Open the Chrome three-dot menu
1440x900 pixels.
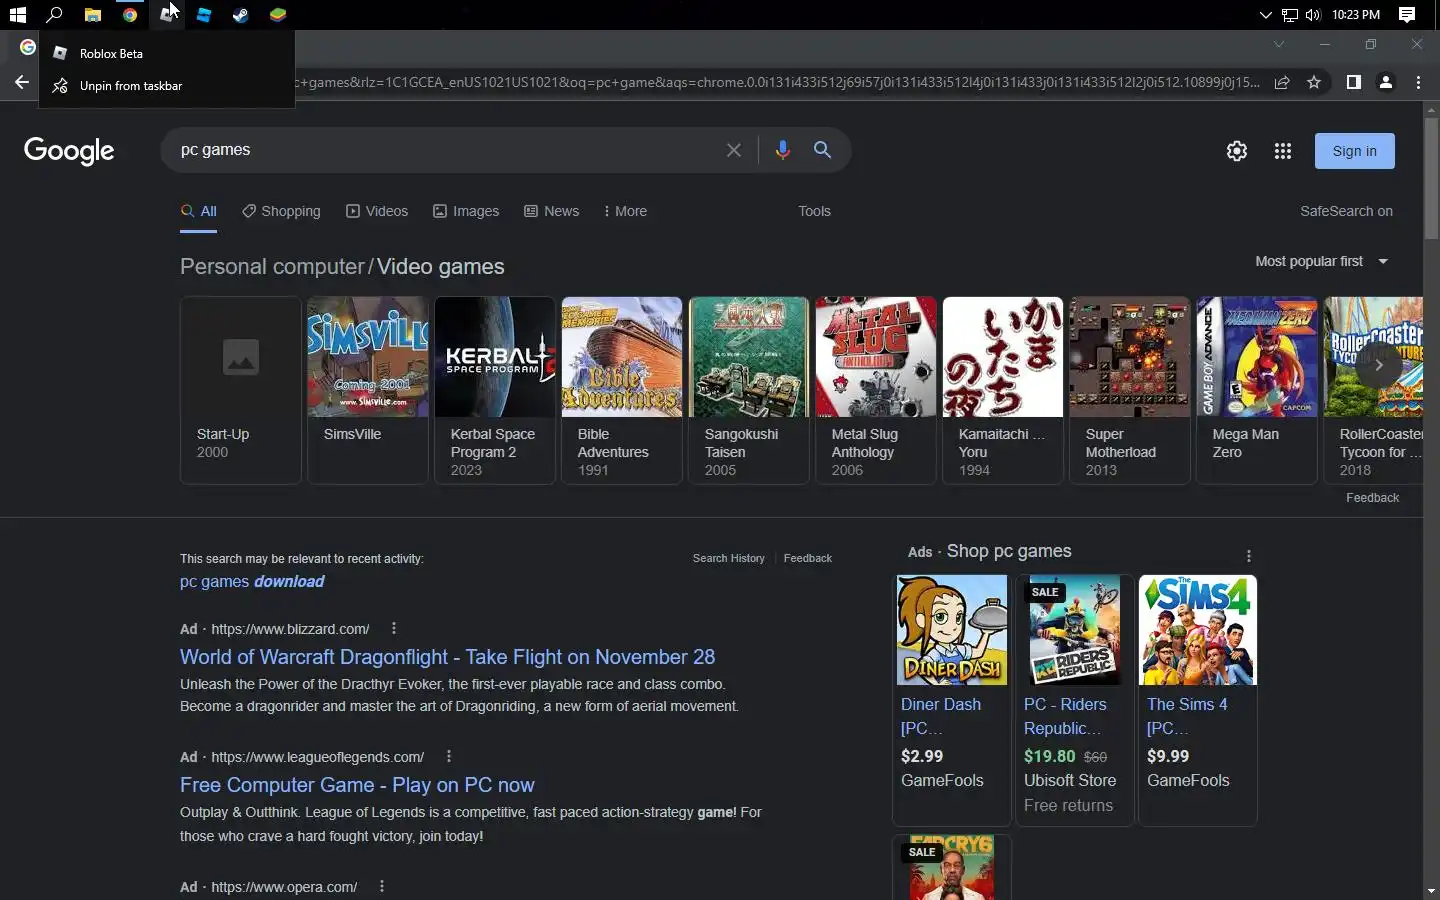pos(1418,83)
